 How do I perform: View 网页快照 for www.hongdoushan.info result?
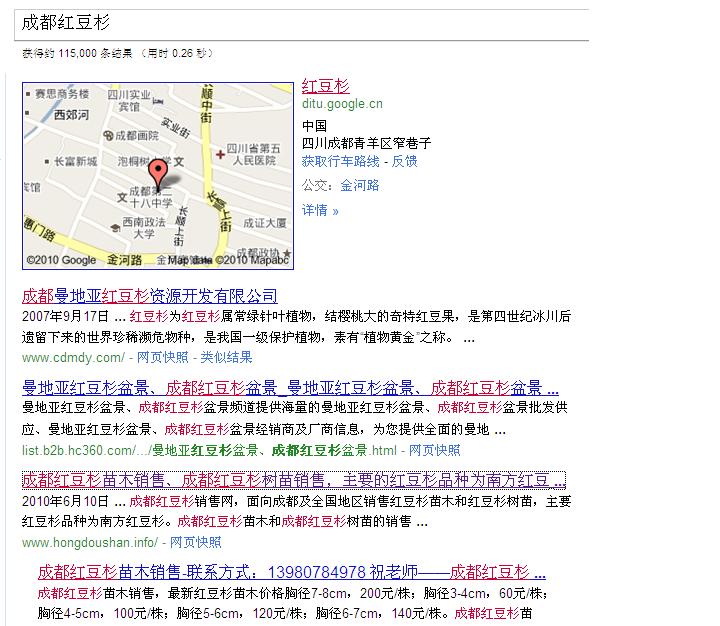(195, 542)
